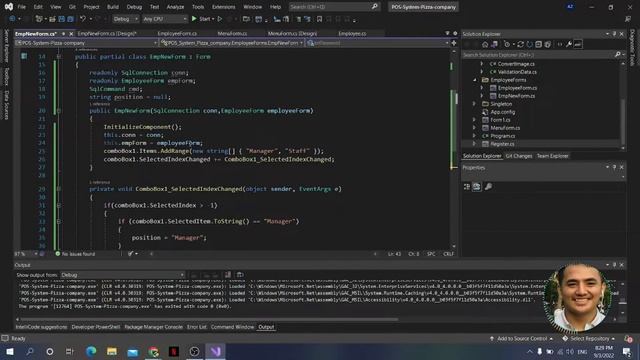640x360 pixels.
Task: Click Show All Files icon
Action: (x=547, y=44)
